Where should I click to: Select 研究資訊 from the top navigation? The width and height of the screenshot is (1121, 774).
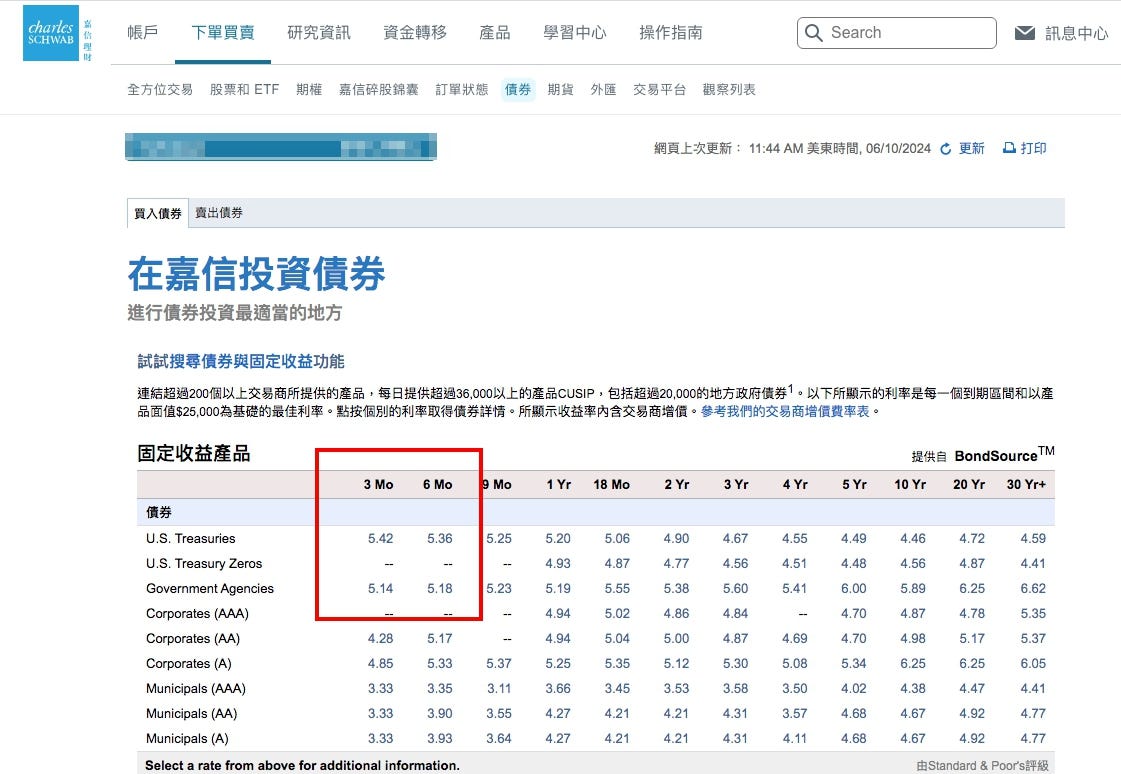tap(319, 31)
